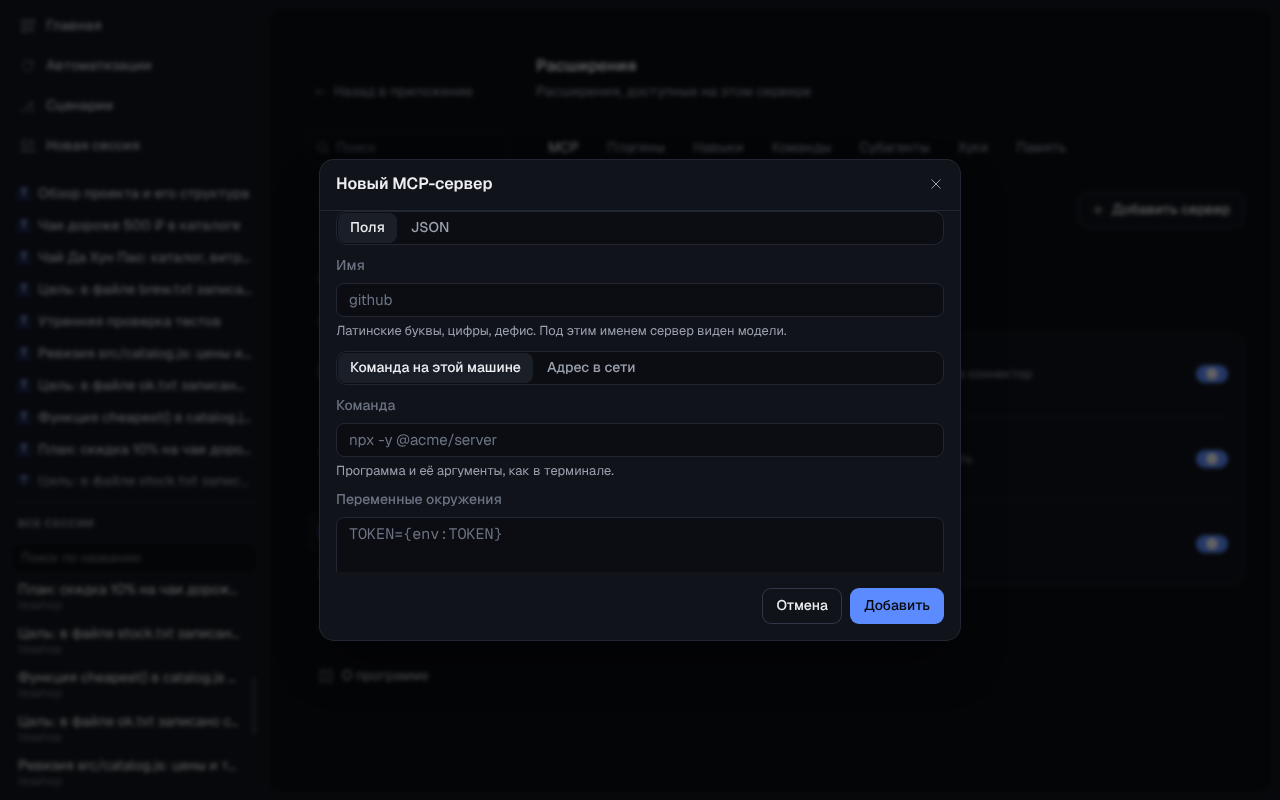Viewport: 1280px width, 800px height.
Task: Select Команда на этой машине option
Action: coord(435,367)
